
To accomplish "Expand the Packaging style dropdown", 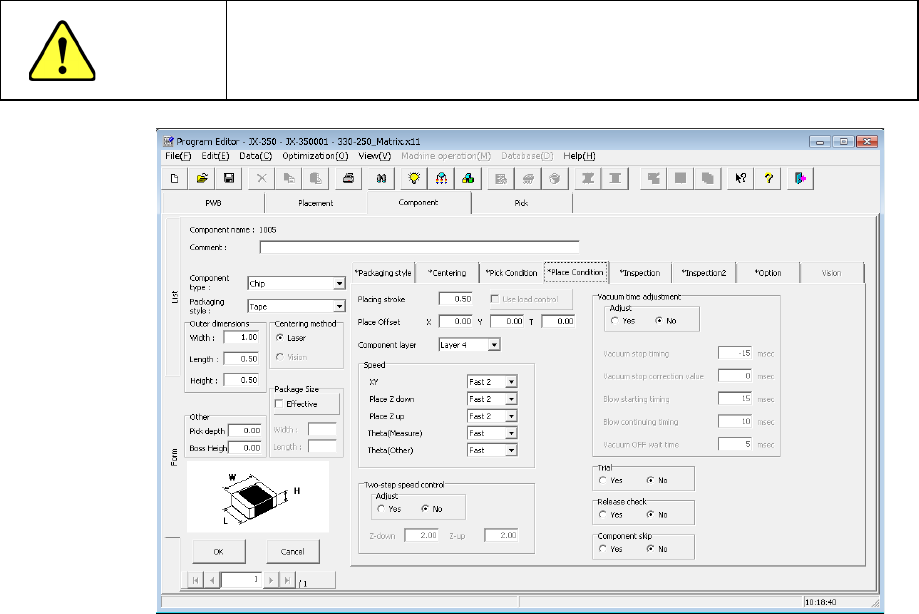I will [339, 307].
